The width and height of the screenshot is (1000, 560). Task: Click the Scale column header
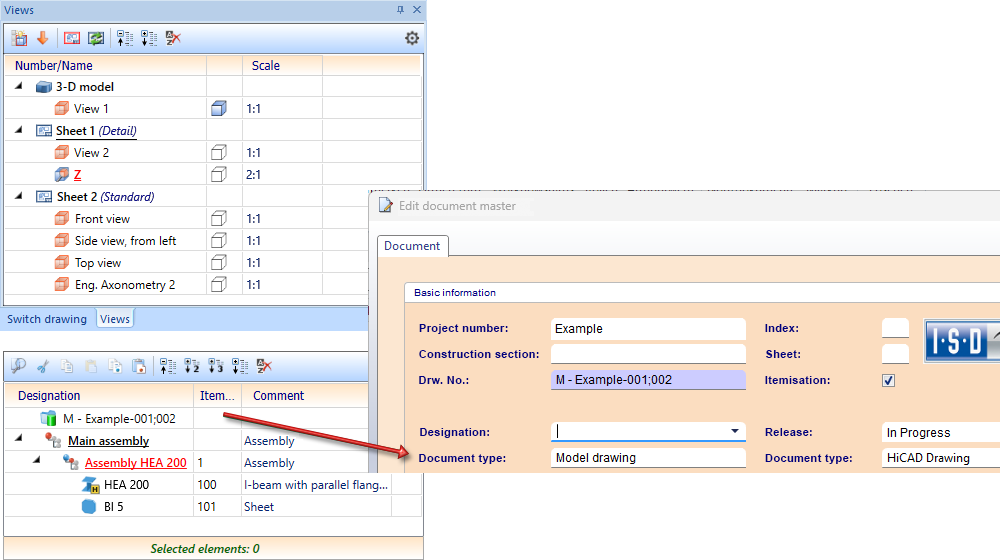click(x=283, y=66)
